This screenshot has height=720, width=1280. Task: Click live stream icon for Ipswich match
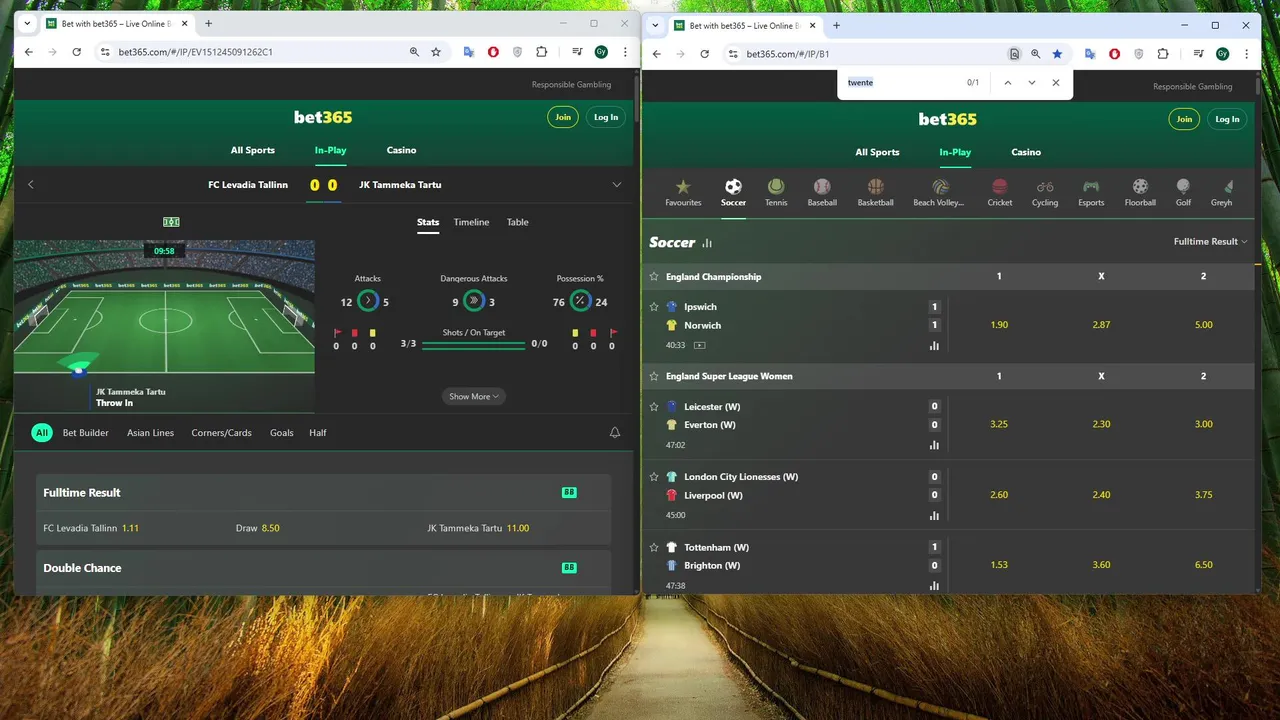pos(699,345)
